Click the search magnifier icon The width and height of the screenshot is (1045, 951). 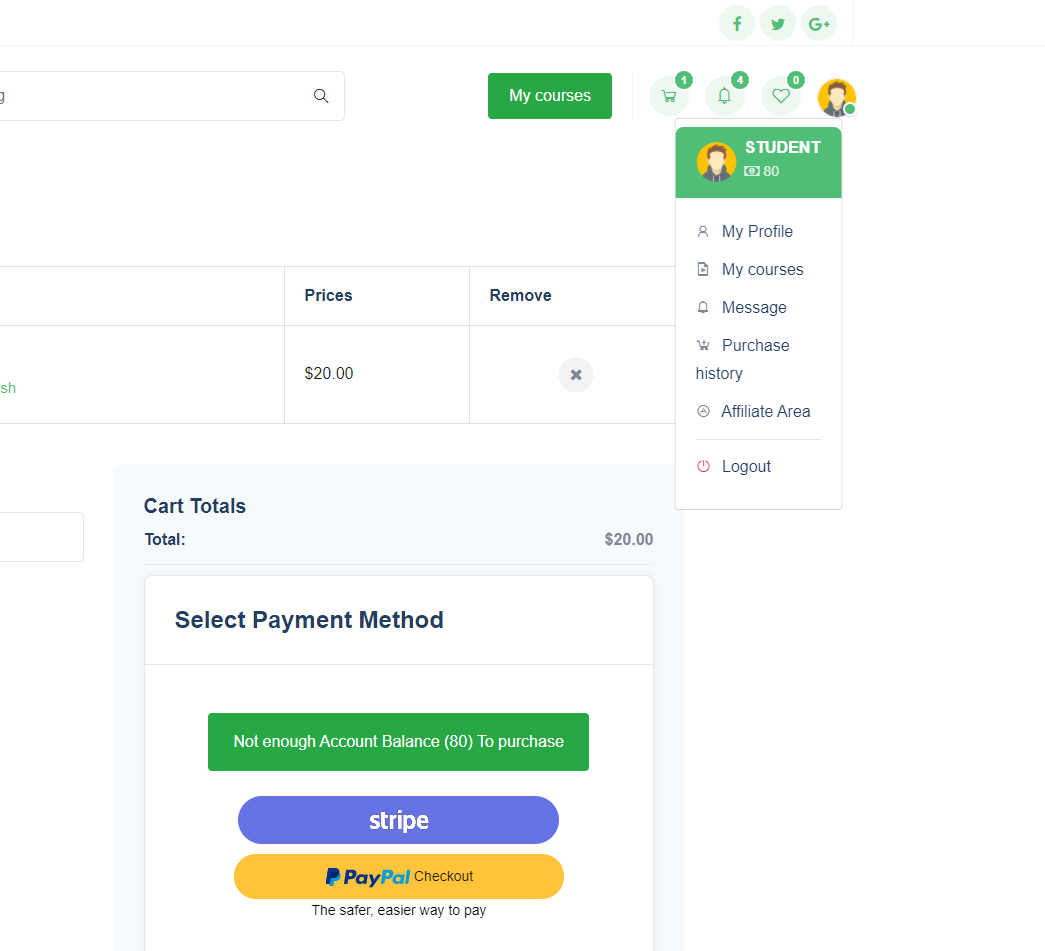tap(321, 96)
